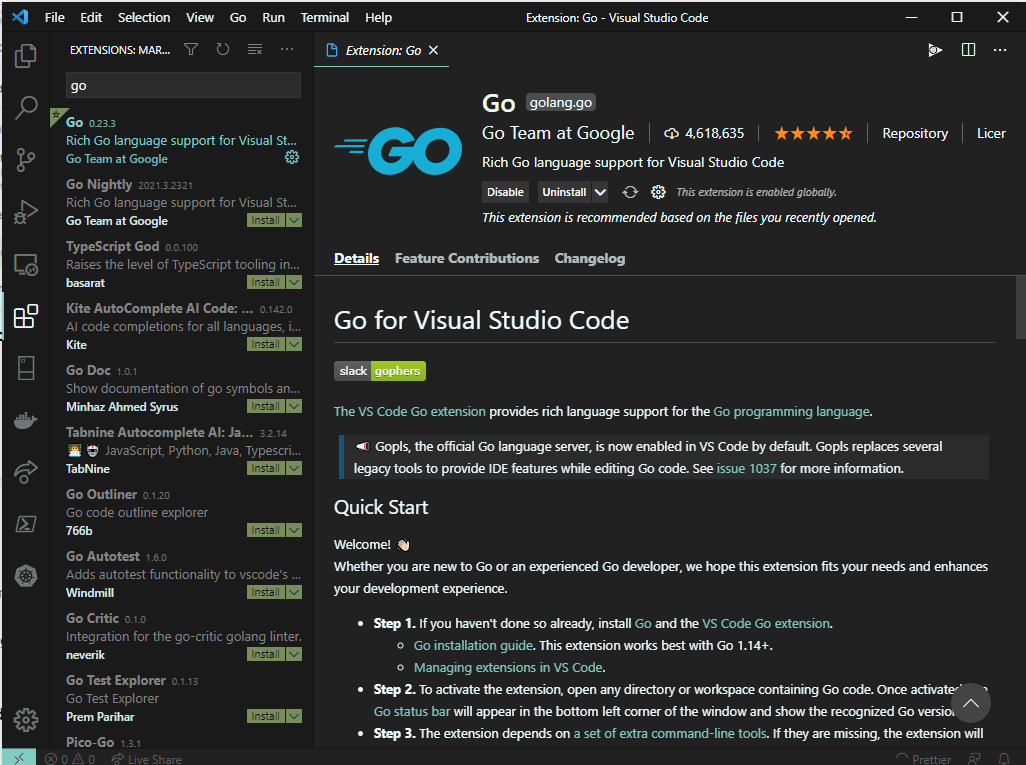Open the remote window indicator in status bar

tap(19, 758)
